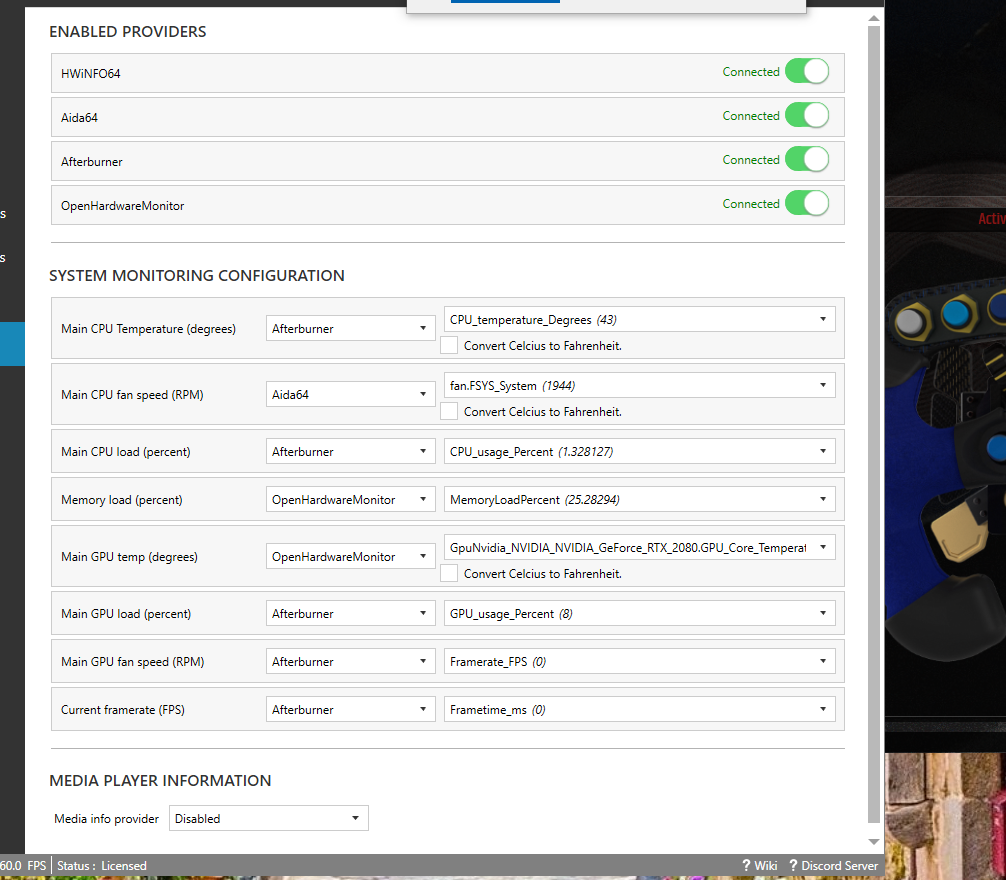Open provider dropdown for Main CPU Temperature

pos(350,328)
